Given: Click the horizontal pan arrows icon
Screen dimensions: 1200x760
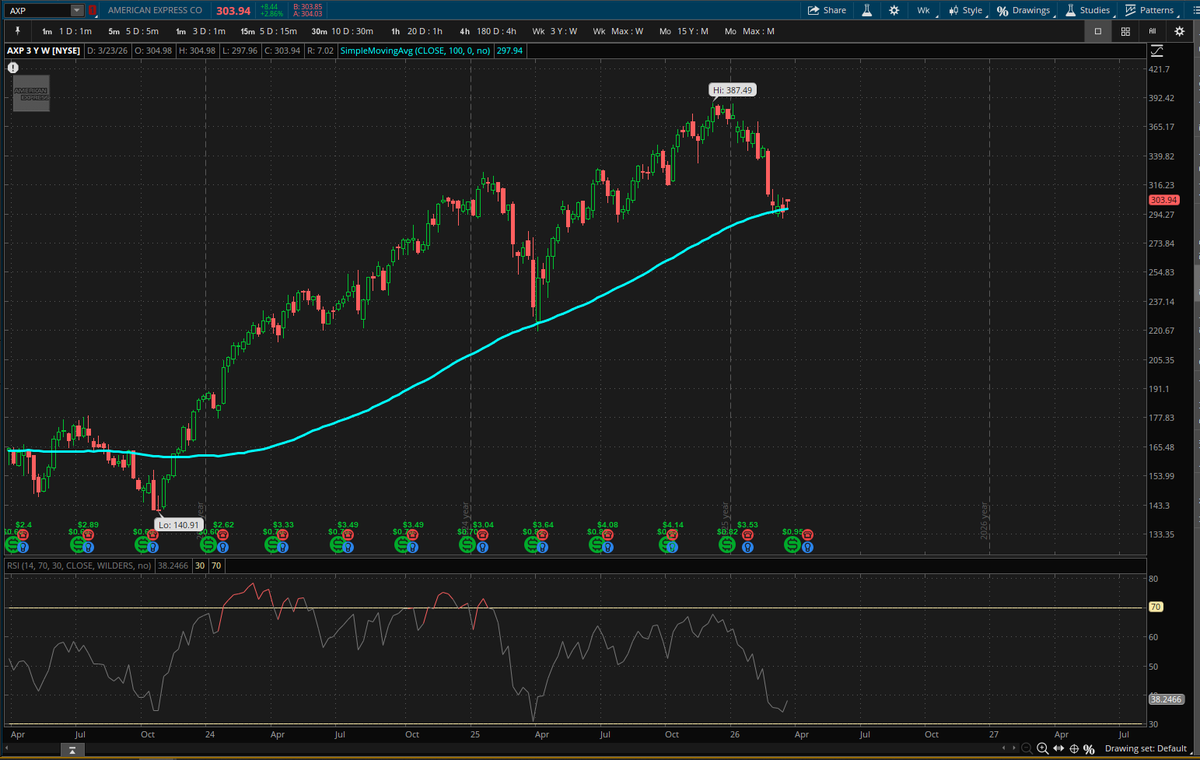Looking at the screenshot, I should [1059, 749].
